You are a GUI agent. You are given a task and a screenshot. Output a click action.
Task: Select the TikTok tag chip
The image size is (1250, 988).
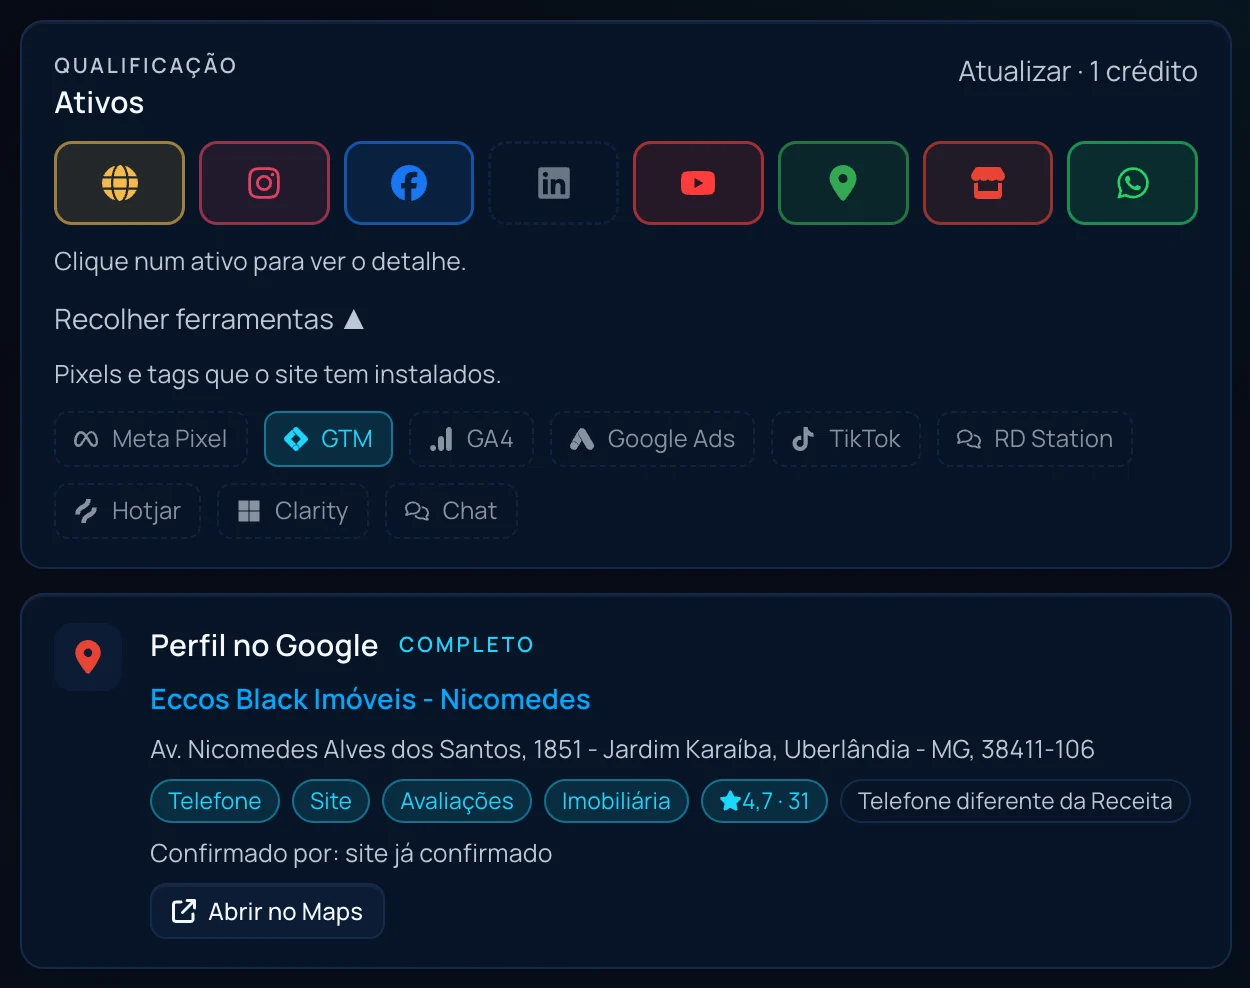[846, 439]
